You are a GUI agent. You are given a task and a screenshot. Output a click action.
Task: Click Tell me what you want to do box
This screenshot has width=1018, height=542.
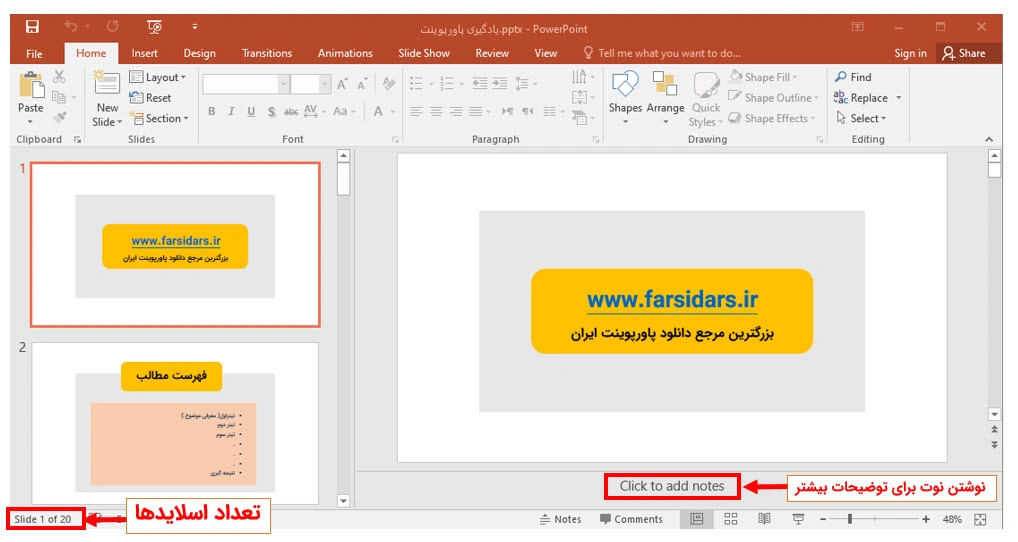(662, 53)
